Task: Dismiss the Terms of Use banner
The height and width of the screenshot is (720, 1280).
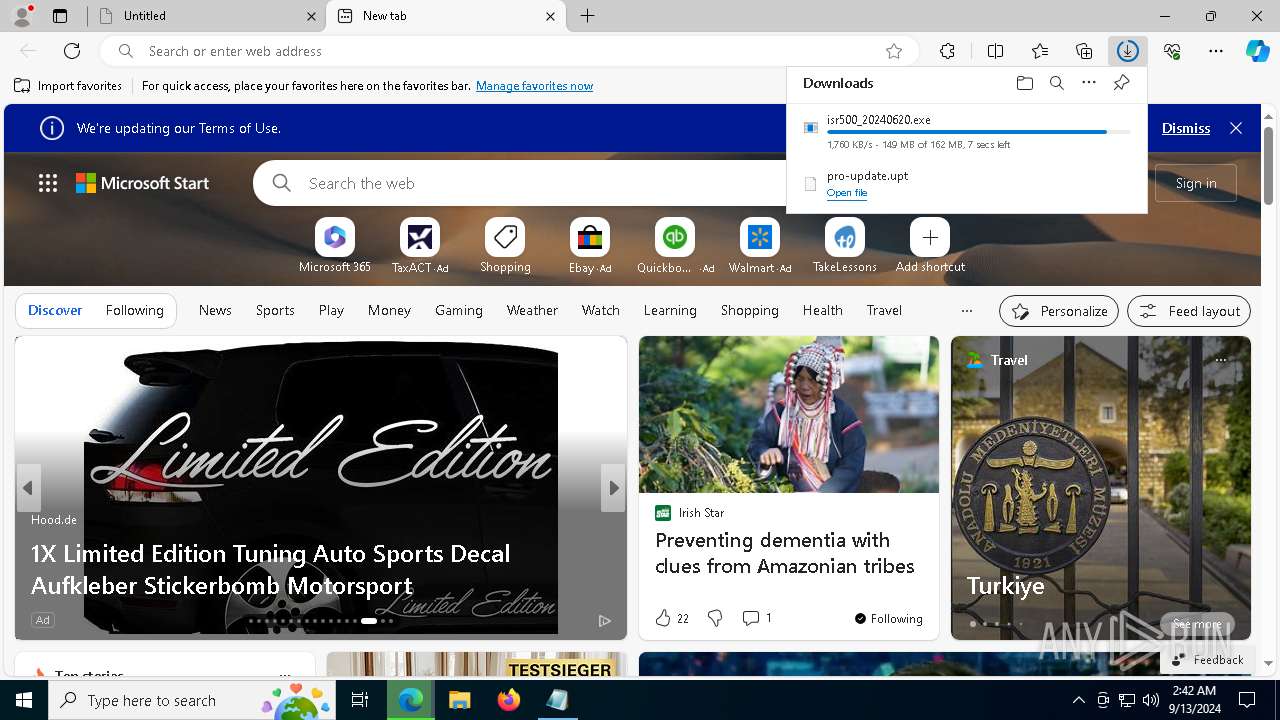Action: point(1186,128)
